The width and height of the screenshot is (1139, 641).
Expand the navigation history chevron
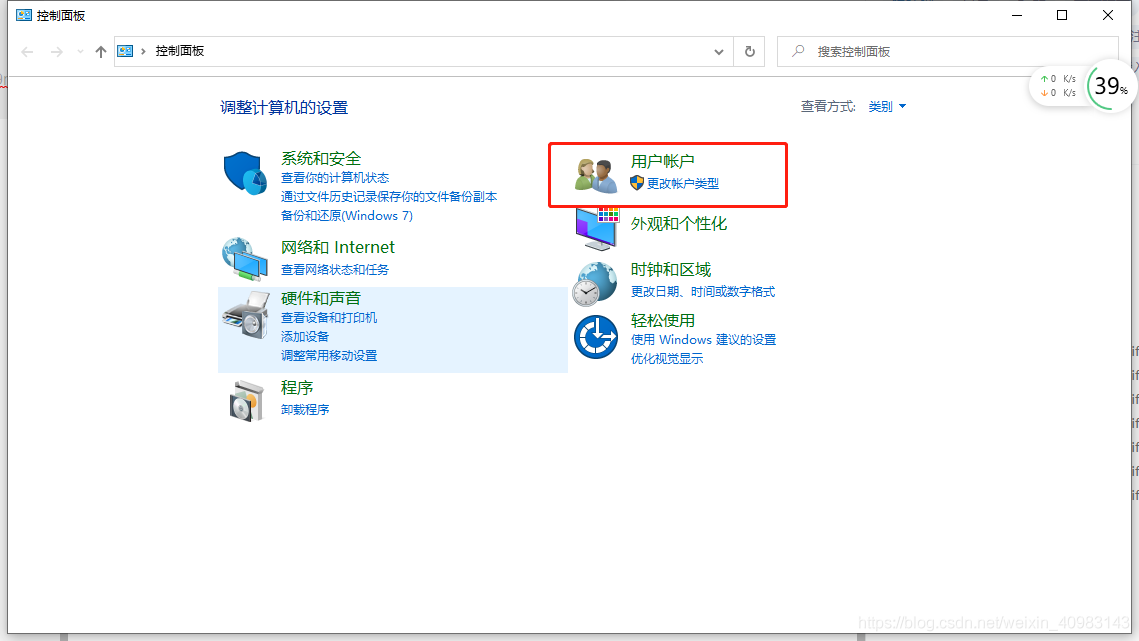coord(80,51)
